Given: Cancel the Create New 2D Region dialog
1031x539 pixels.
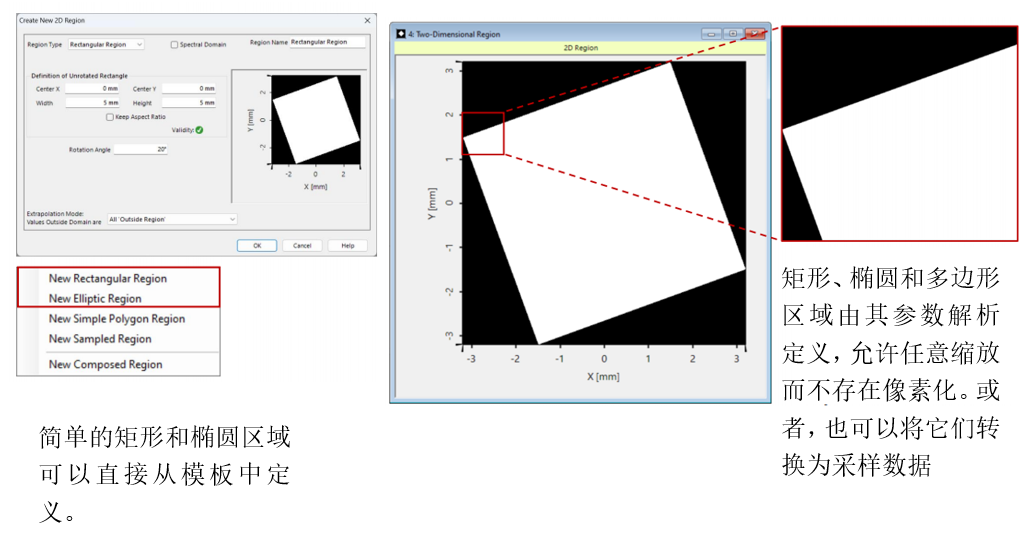Looking at the screenshot, I should click(x=302, y=245).
